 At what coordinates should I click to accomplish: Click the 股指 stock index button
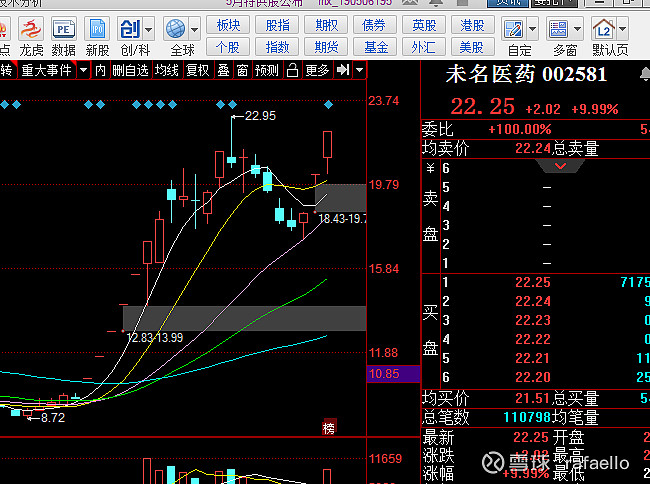pyautogui.click(x=277, y=25)
